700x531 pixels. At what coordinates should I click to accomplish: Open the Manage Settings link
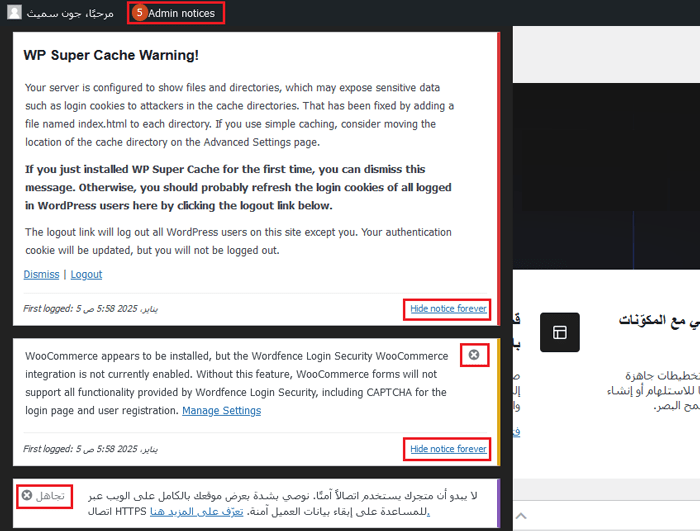click(x=221, y=411)
